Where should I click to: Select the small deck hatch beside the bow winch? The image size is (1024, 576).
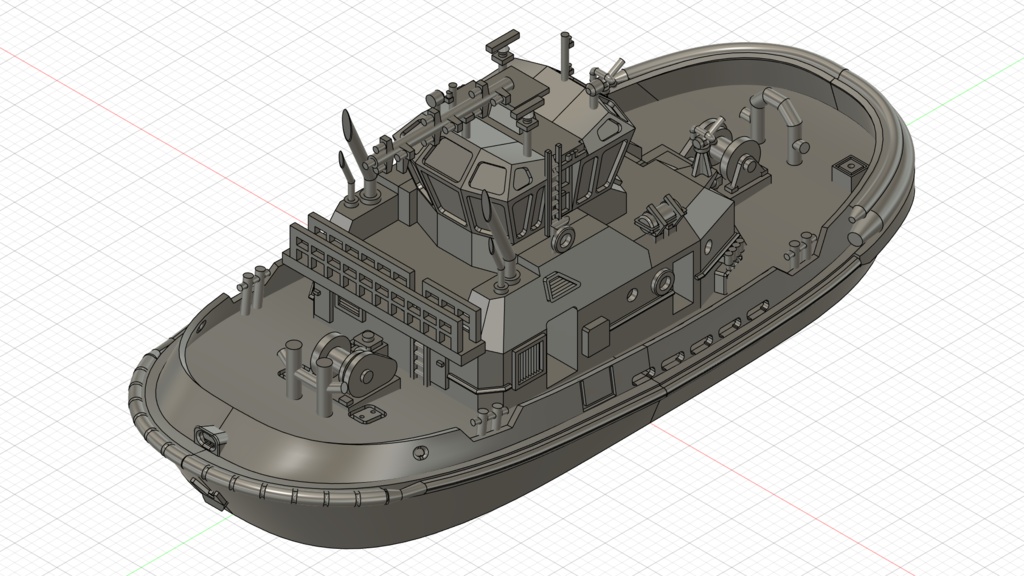366,413
